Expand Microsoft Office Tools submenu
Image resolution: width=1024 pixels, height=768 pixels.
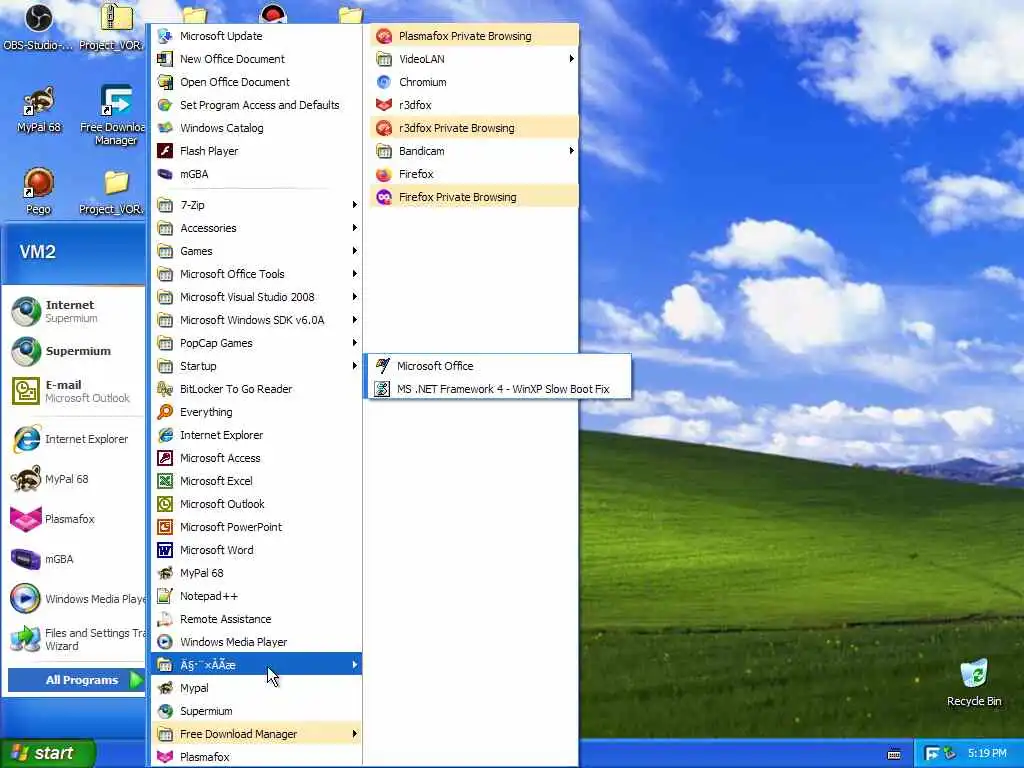tap(257, 274)
